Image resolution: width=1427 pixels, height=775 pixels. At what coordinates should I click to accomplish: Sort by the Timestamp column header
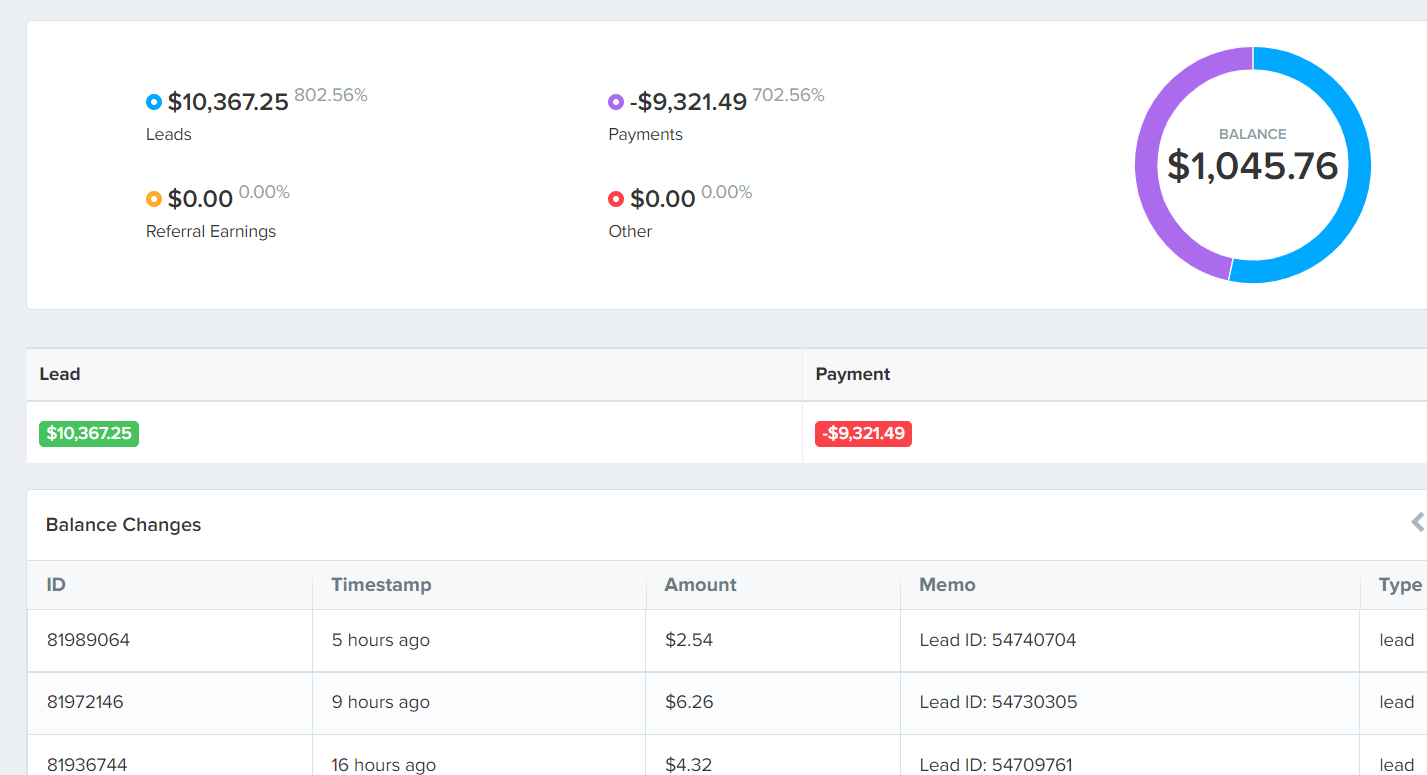381,585
